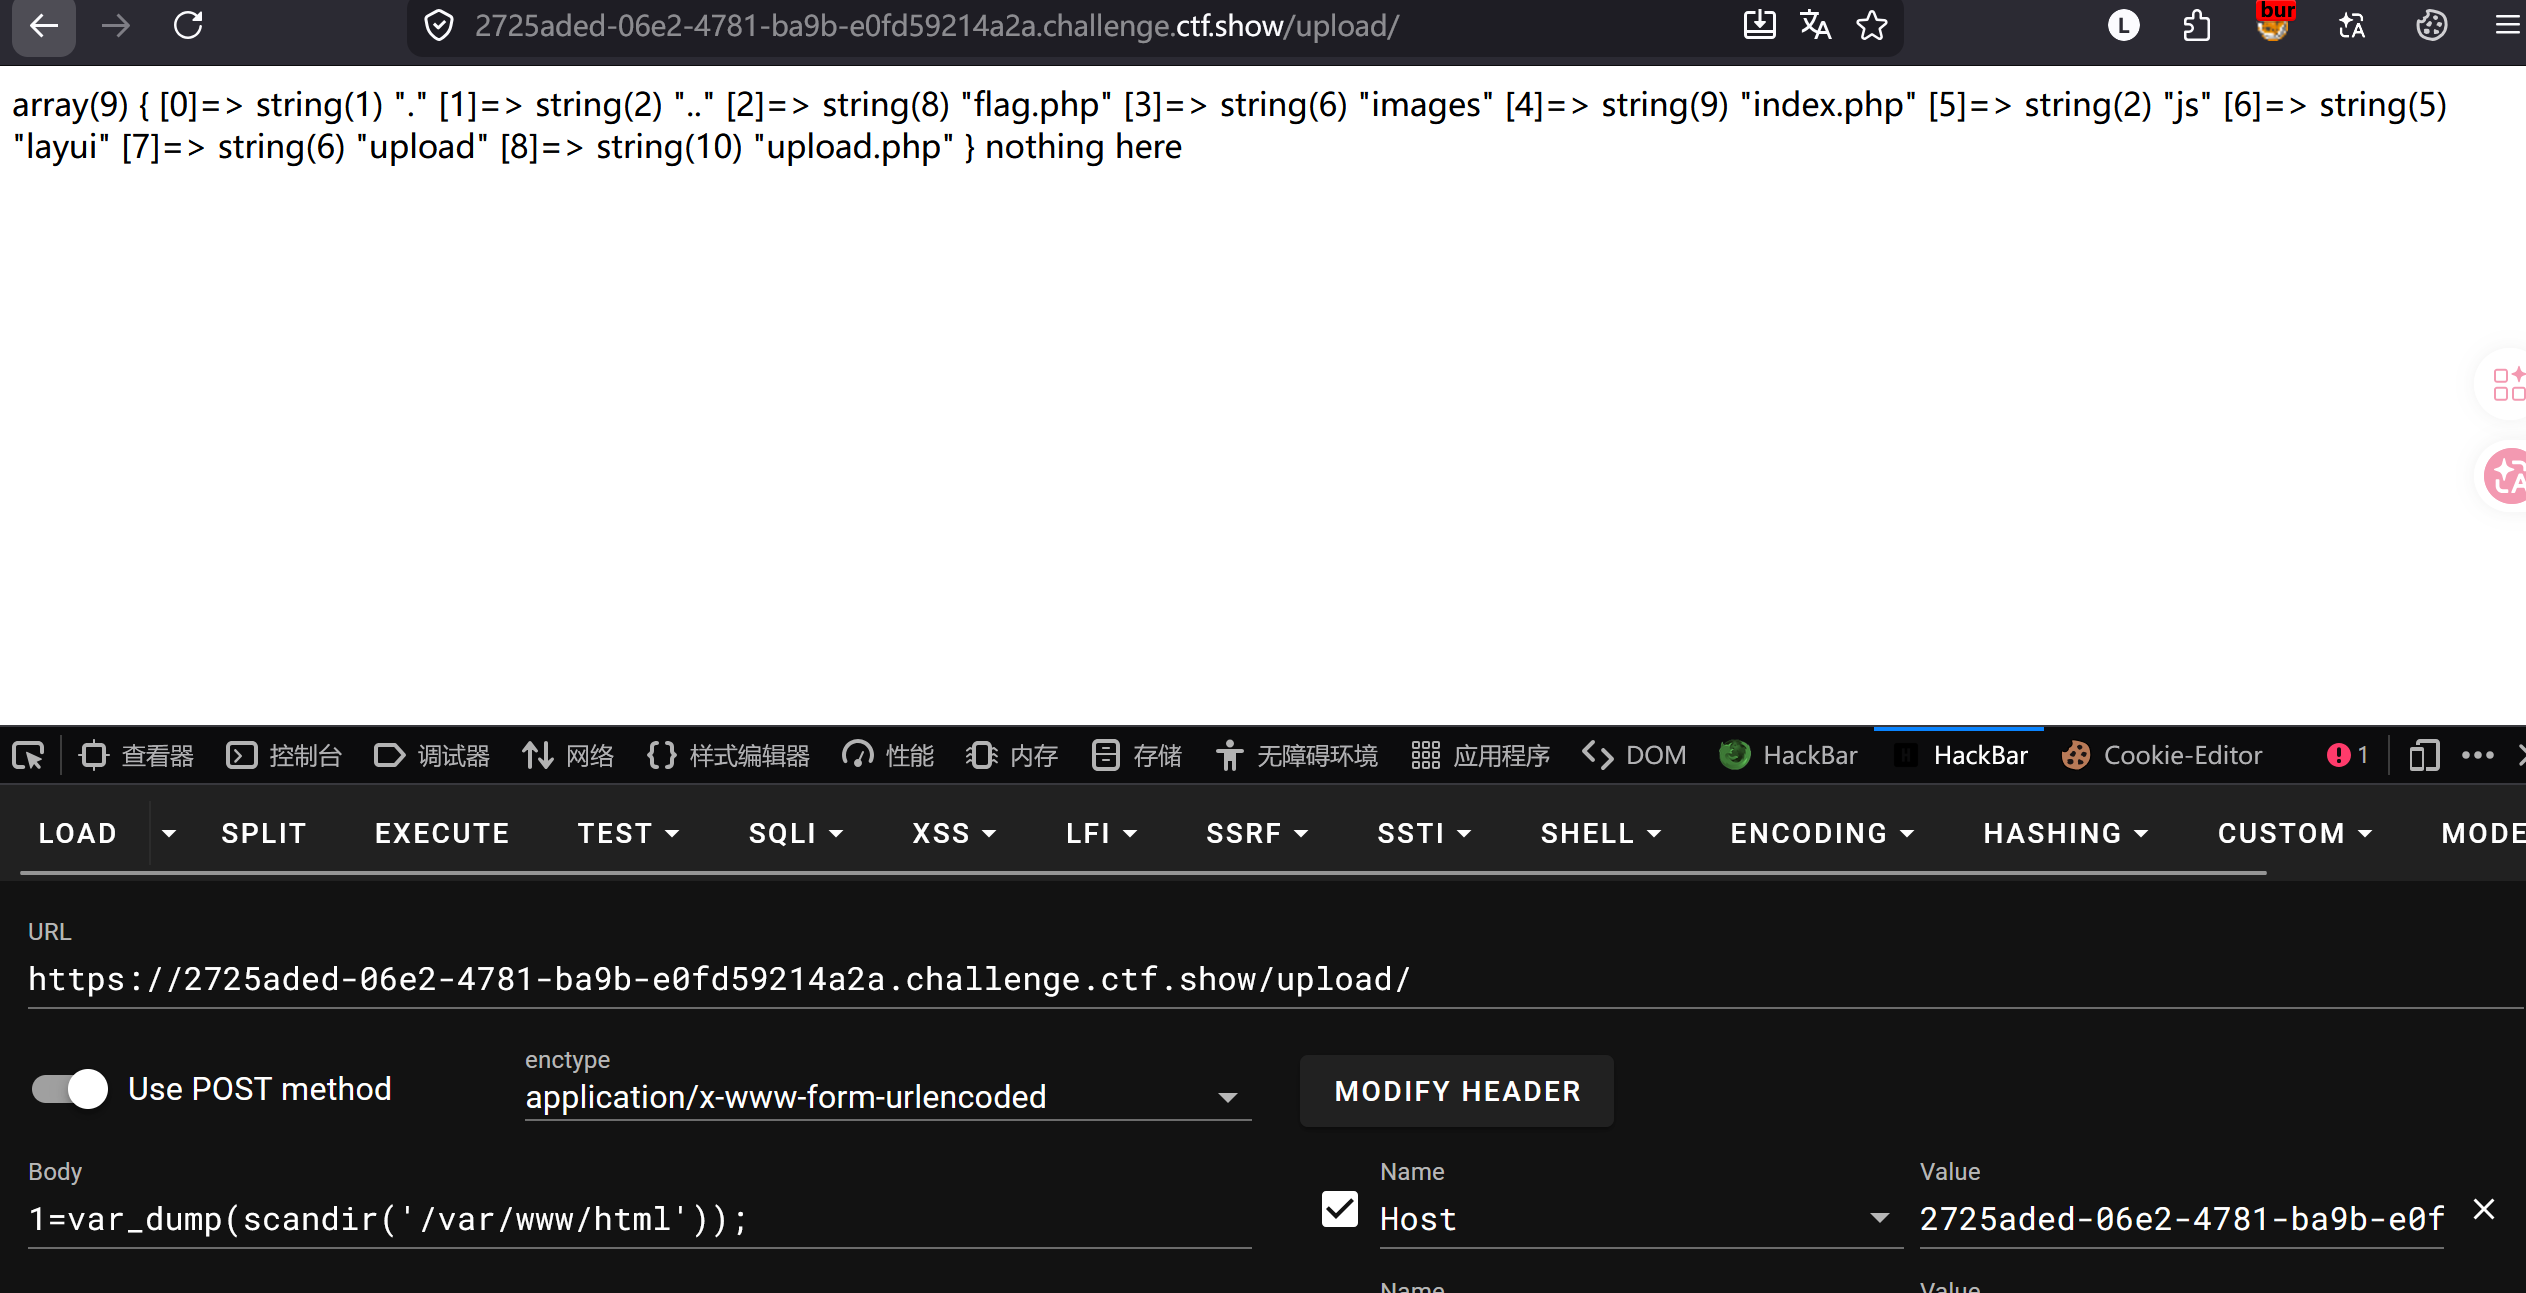The height and width of the screenshot is (1293, 2526).
Task: Remove the Host header row
Action: [x=2484, y=1209]
